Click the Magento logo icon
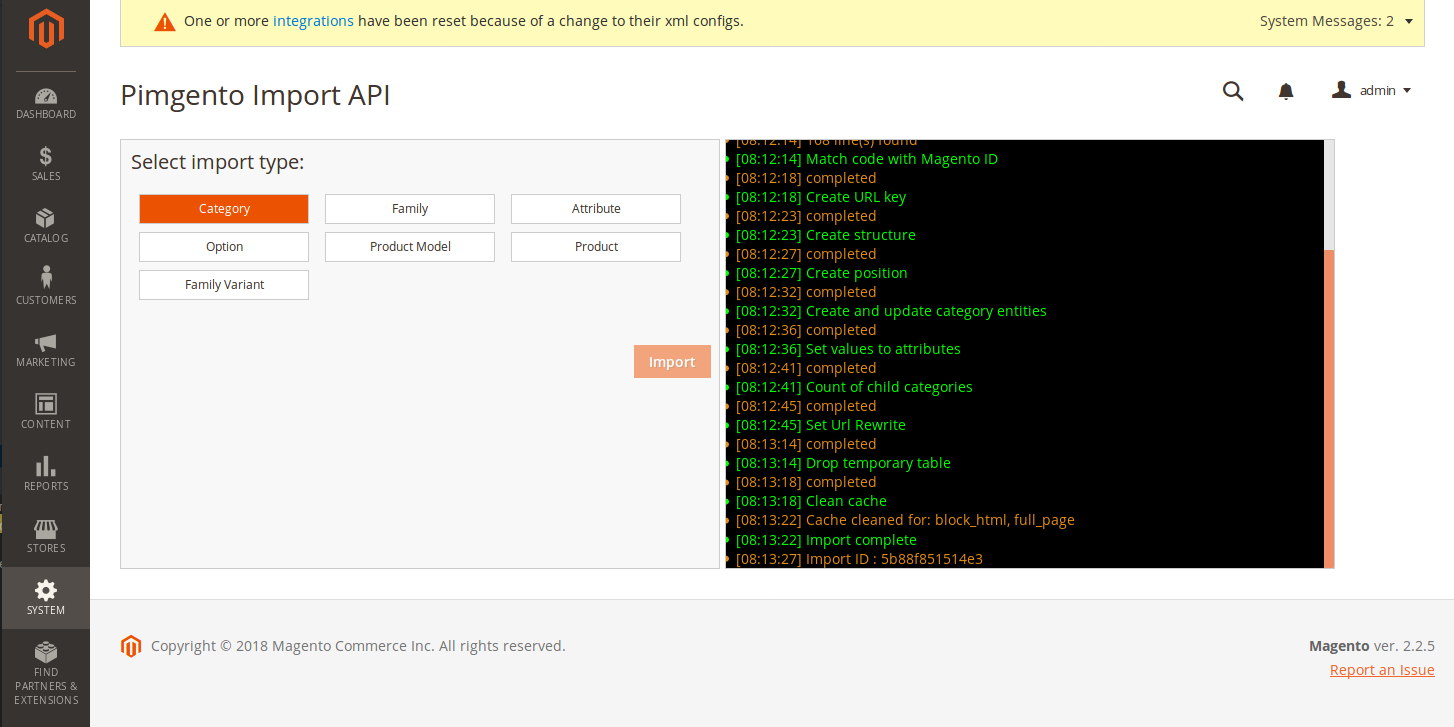Screen dimensions: 1454x727 45,30
